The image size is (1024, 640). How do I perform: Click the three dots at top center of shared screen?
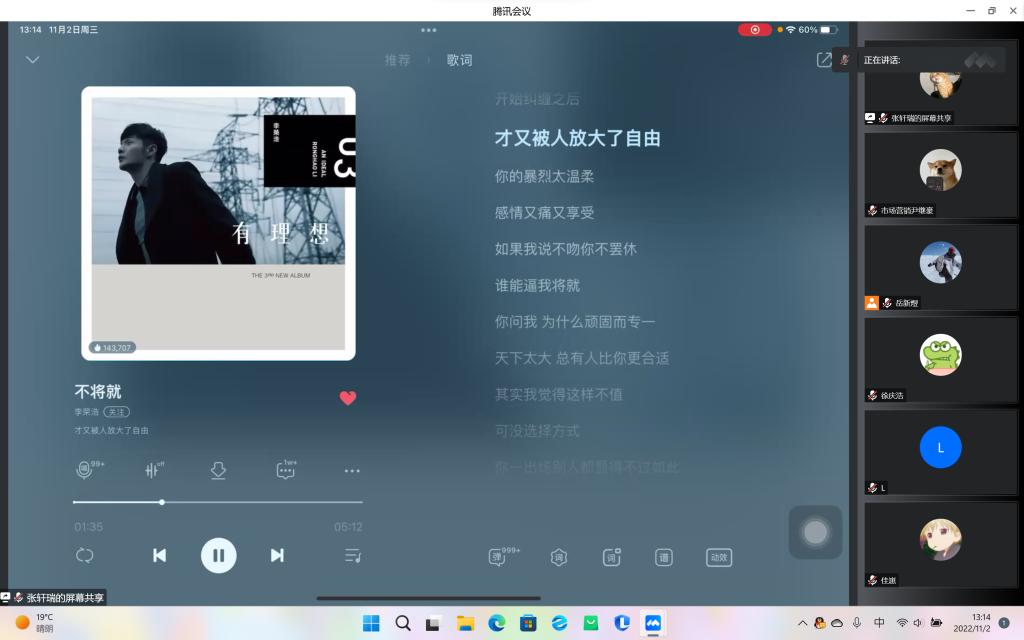coord(428,30)
